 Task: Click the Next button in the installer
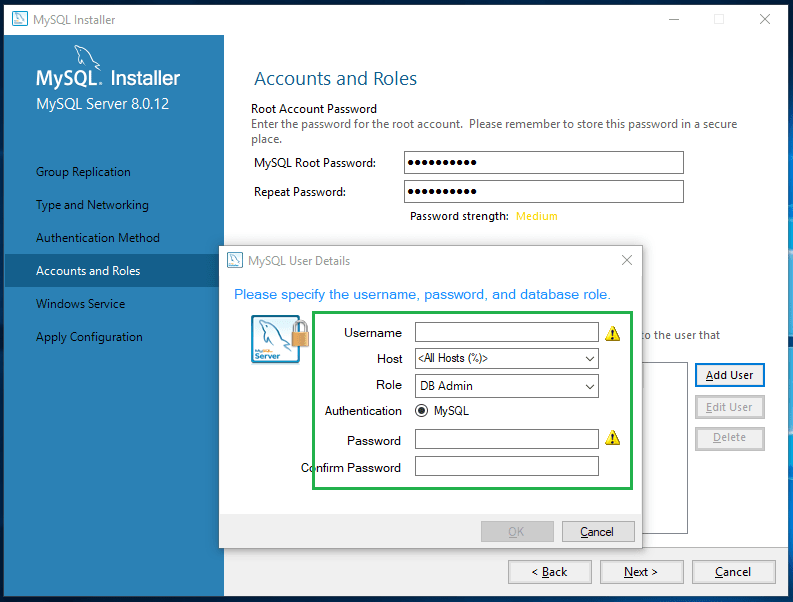pos(641,572)
